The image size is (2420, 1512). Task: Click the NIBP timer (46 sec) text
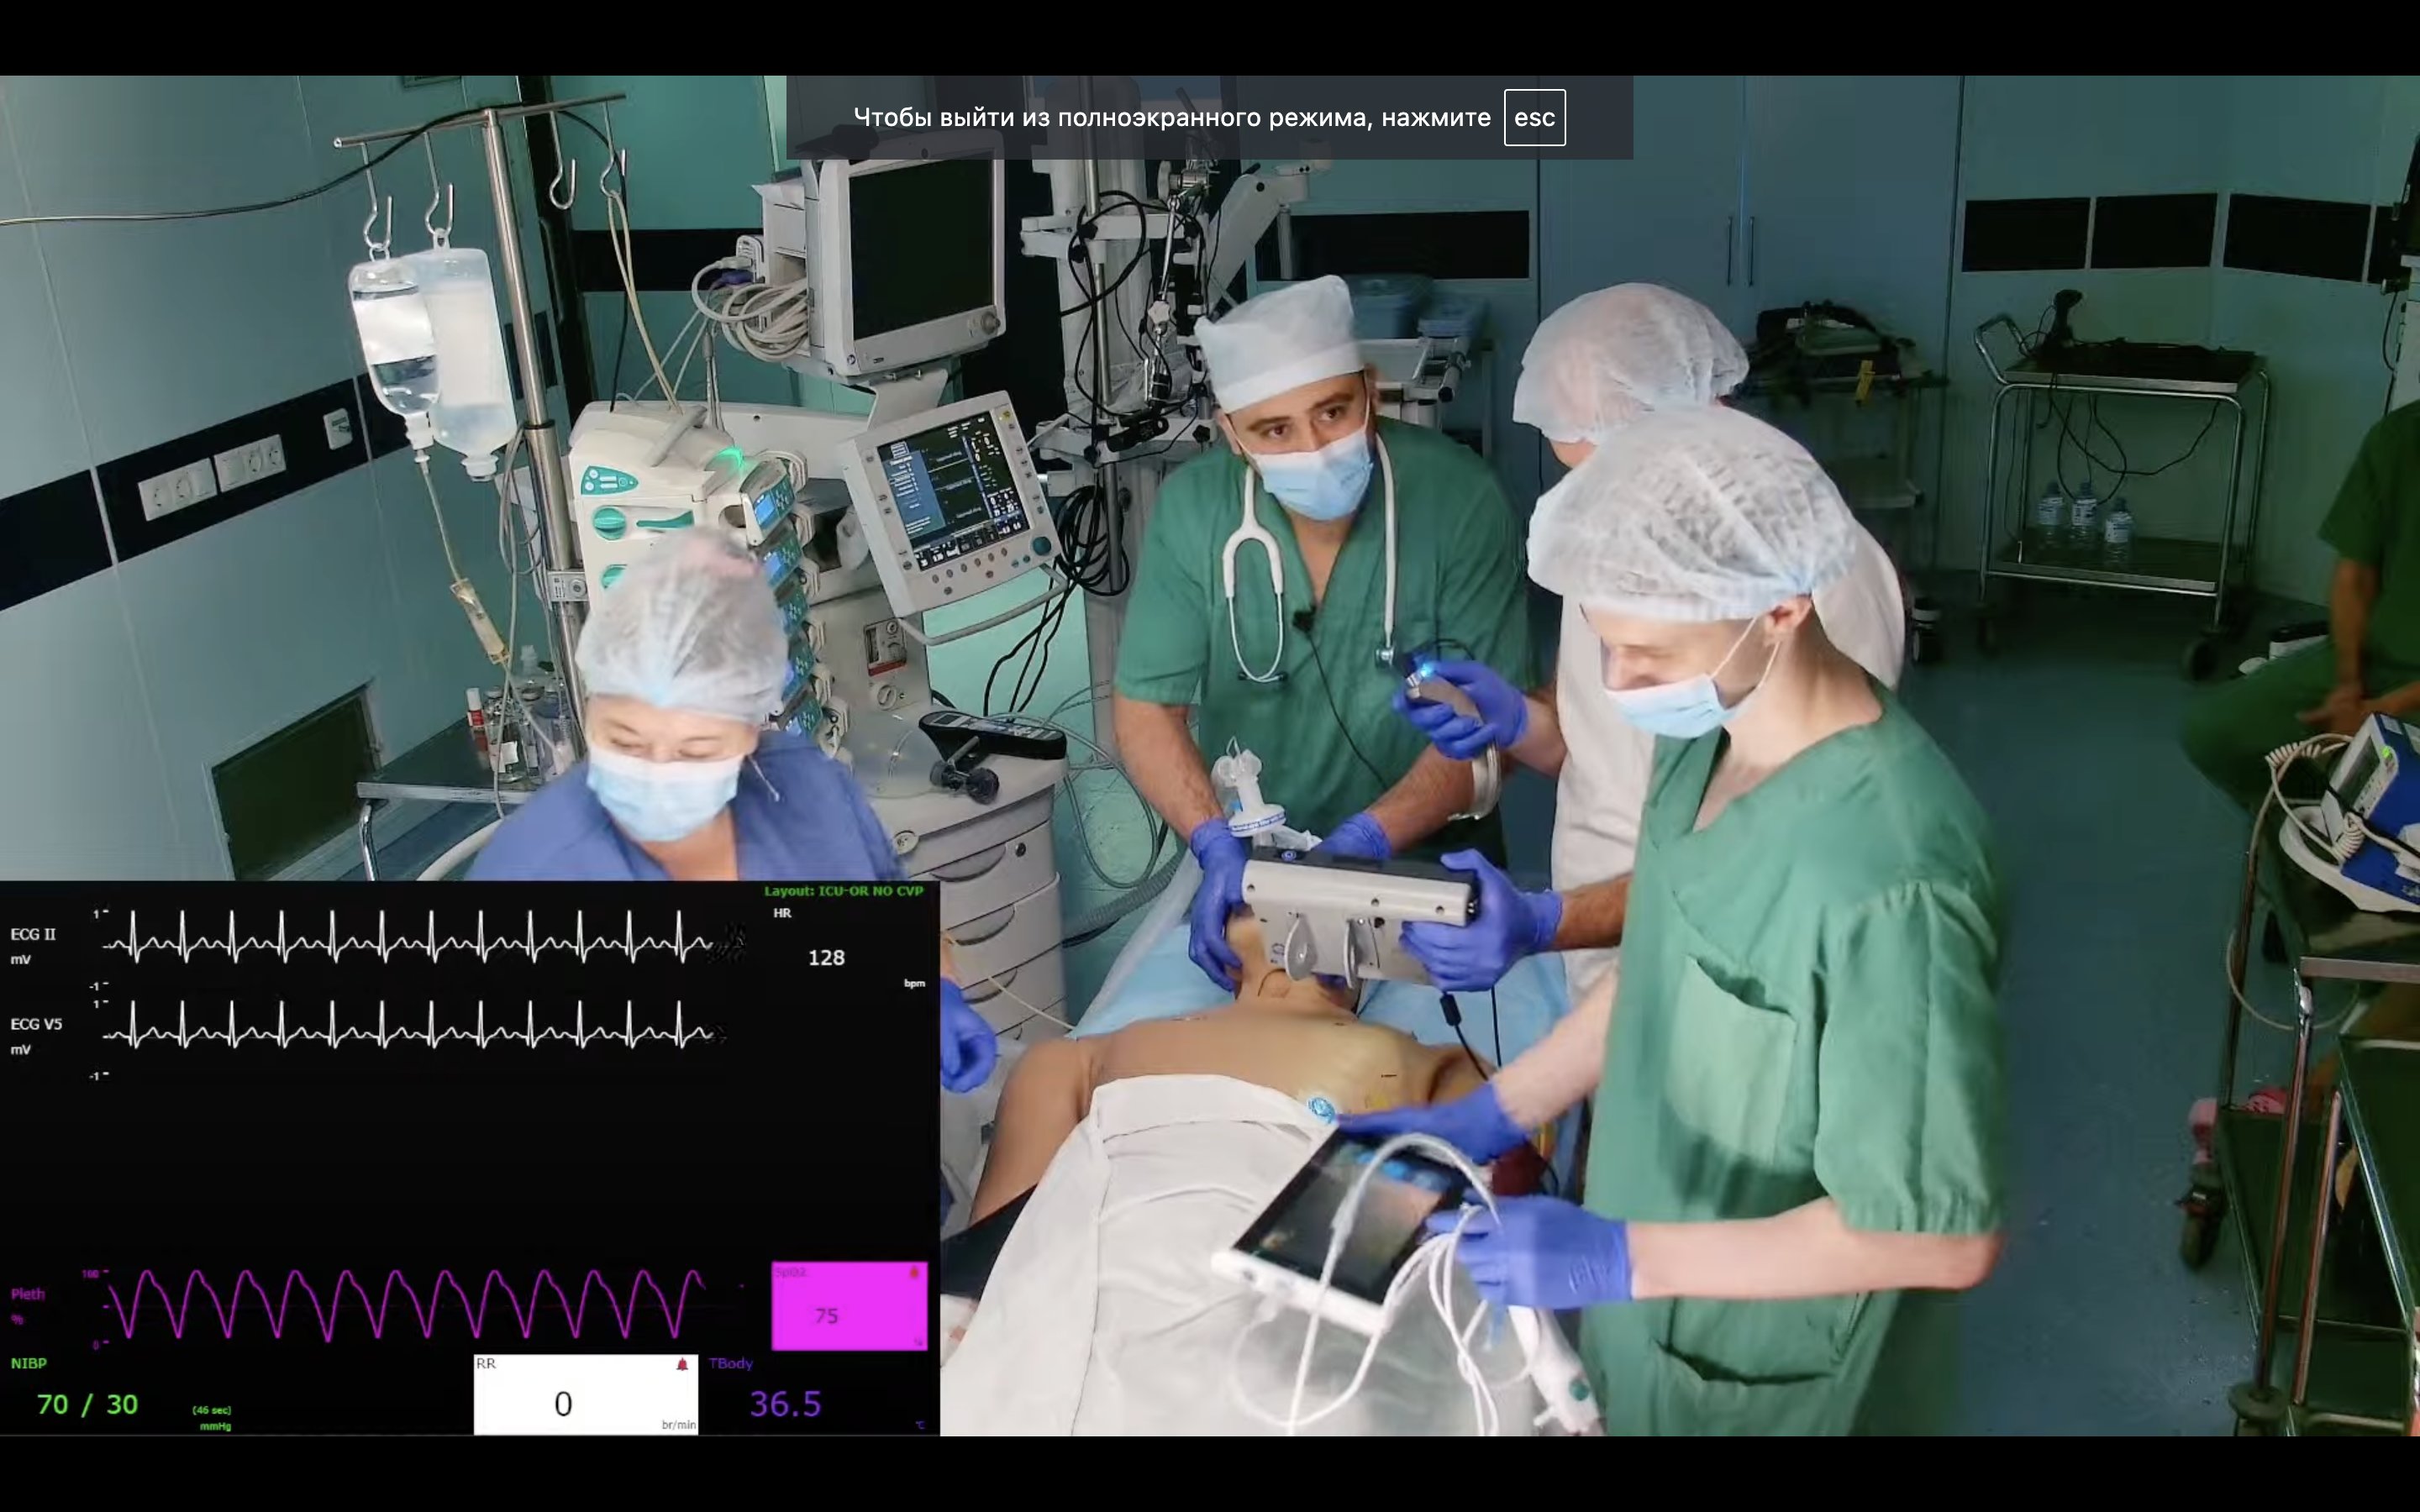pos(211,1410)
